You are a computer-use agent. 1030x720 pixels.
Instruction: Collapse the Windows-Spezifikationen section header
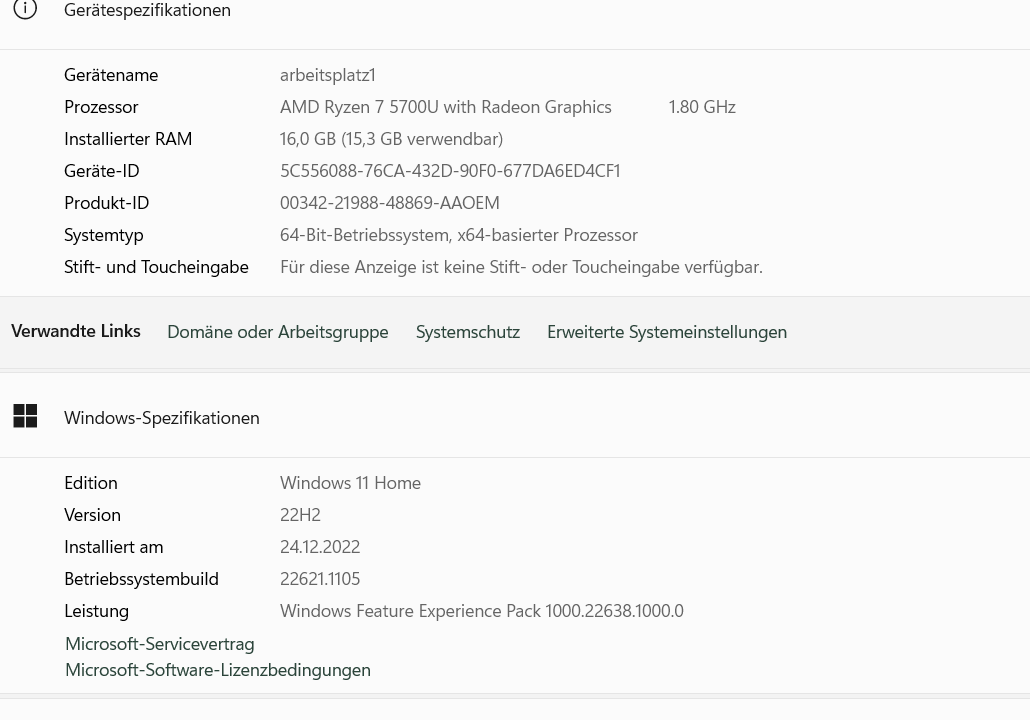[515, 416]
